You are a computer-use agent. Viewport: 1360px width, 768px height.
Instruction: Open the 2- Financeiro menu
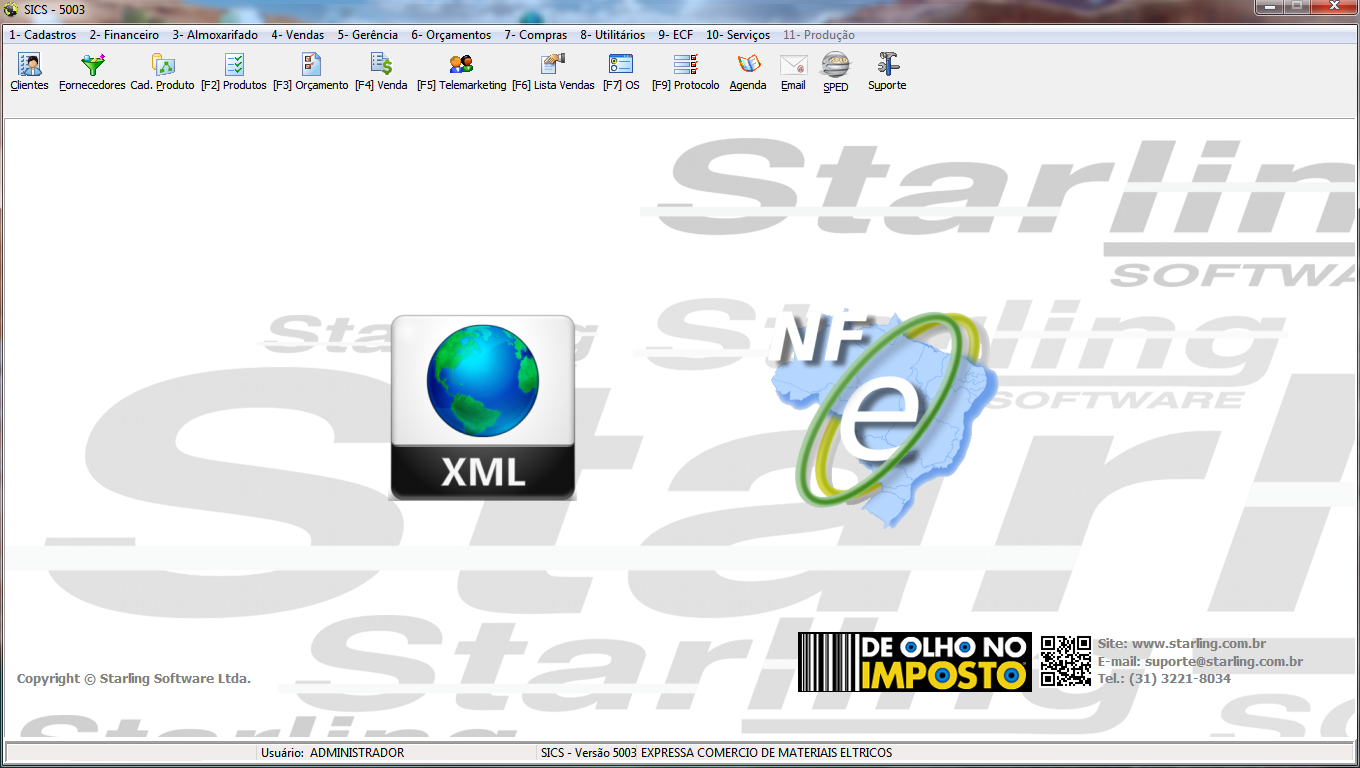tap(124, 35)
